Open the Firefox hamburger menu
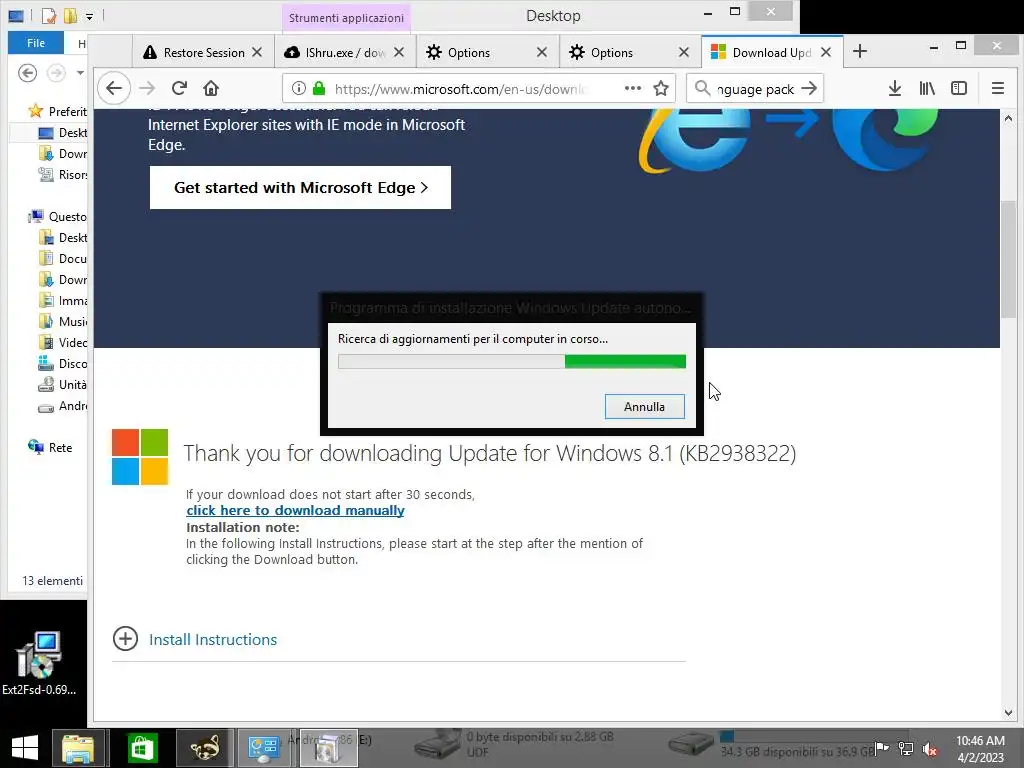The image size is (1024, 768). [997, 88]
